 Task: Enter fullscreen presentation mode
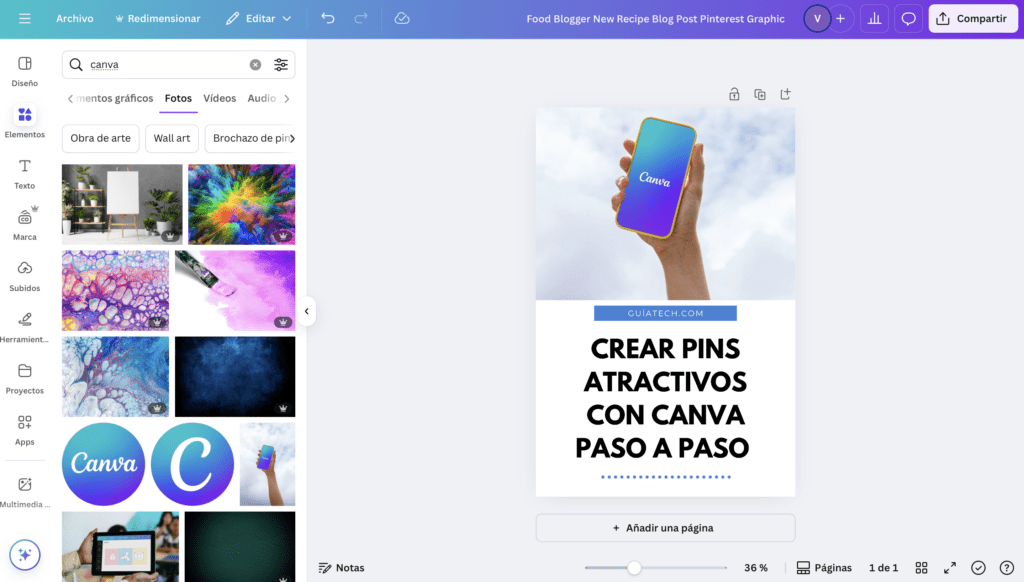[950, 568]
